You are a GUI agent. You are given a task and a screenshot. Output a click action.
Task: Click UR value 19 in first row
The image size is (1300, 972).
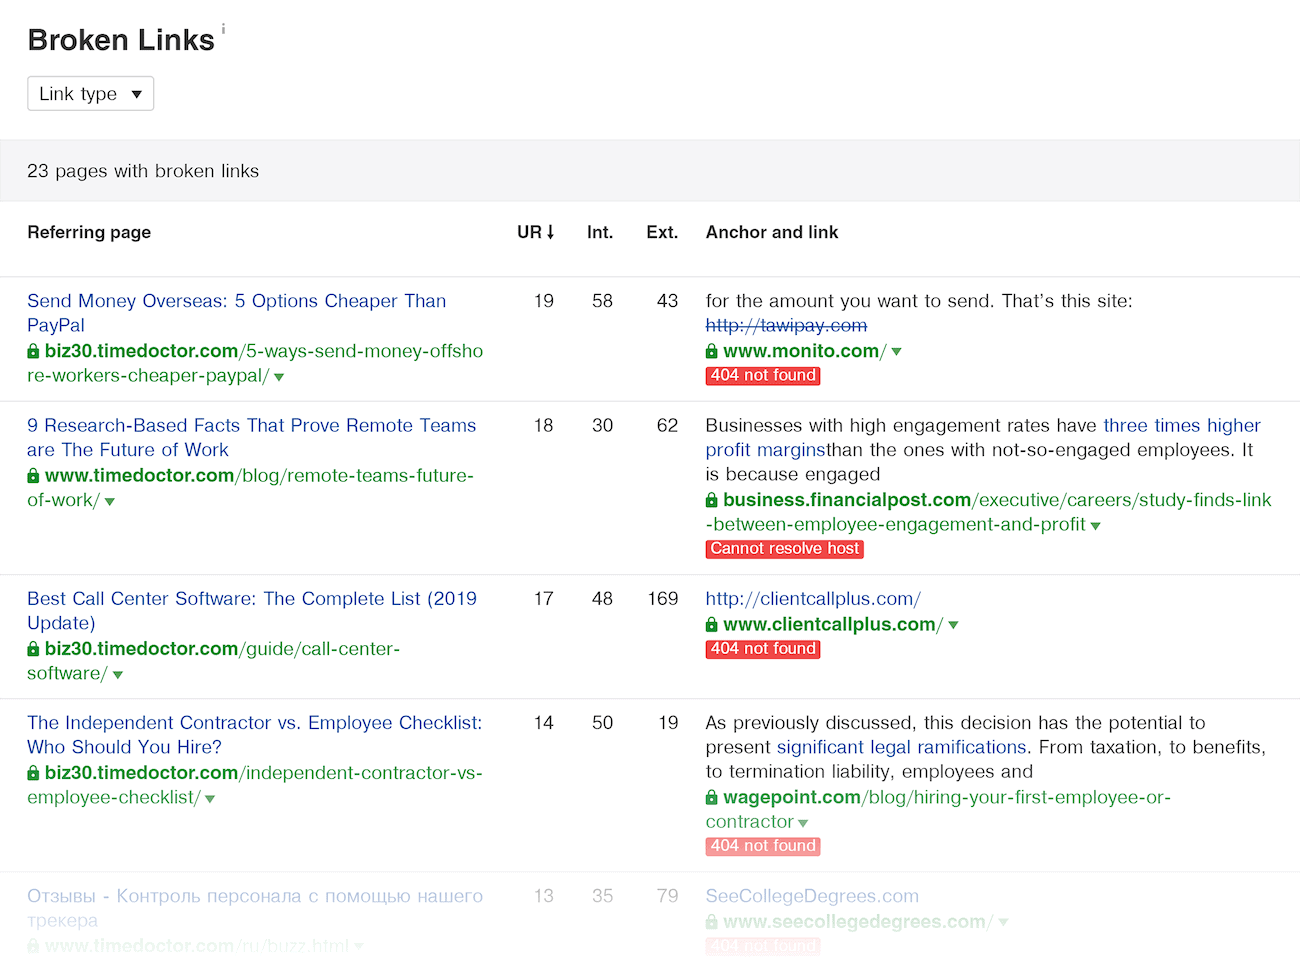(x=544, y=301)
